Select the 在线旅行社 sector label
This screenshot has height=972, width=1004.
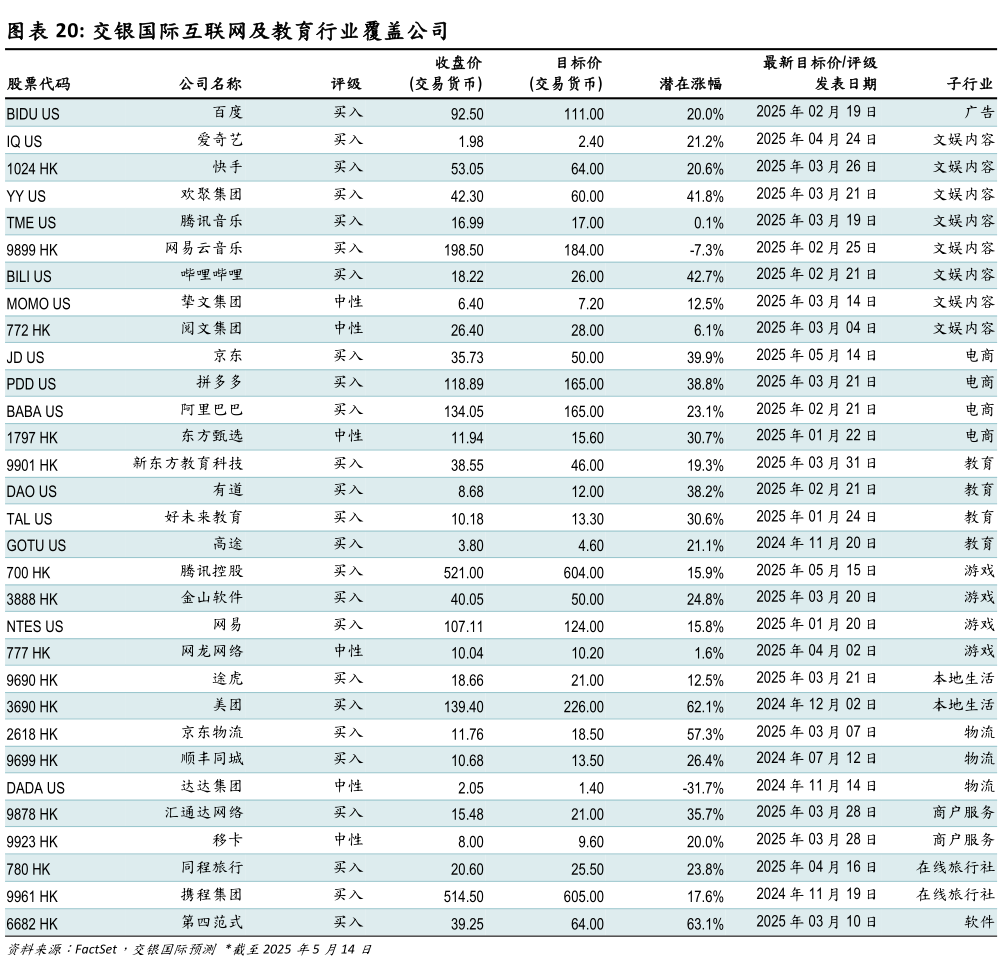(956, 867)
